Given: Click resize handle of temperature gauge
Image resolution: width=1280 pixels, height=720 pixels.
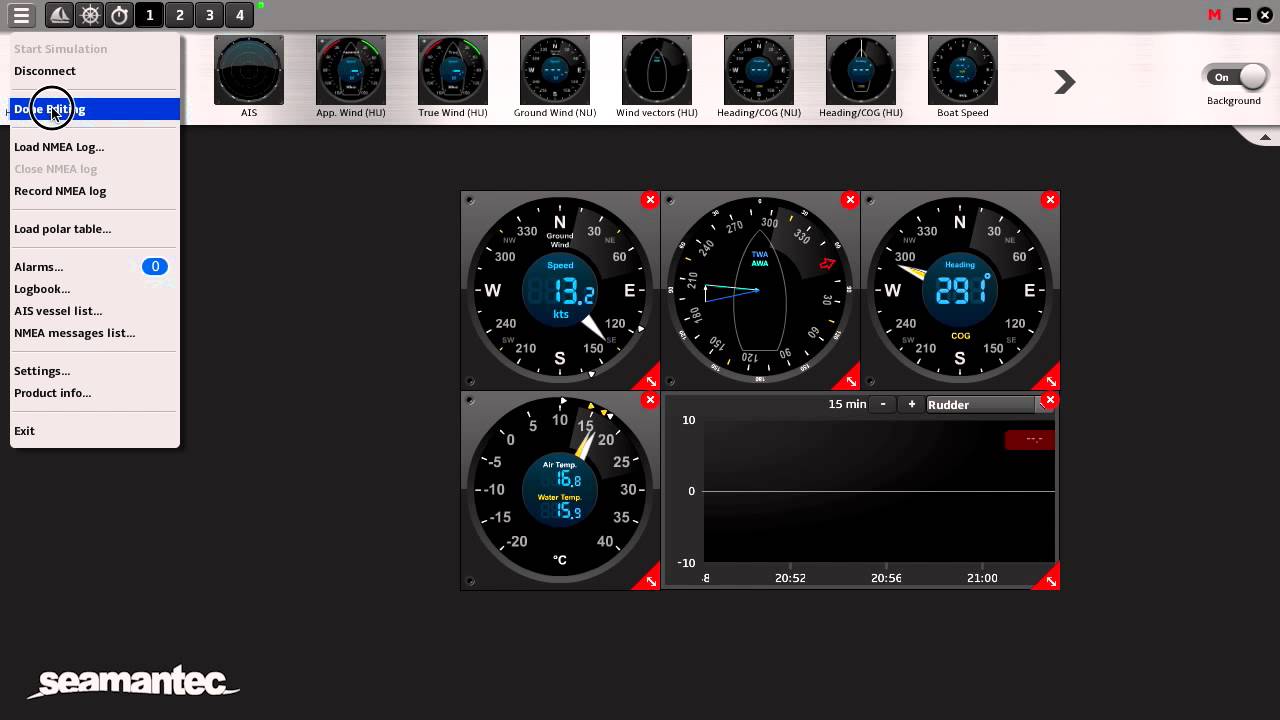Looking at the screenshot, I should tap(650, 580).
